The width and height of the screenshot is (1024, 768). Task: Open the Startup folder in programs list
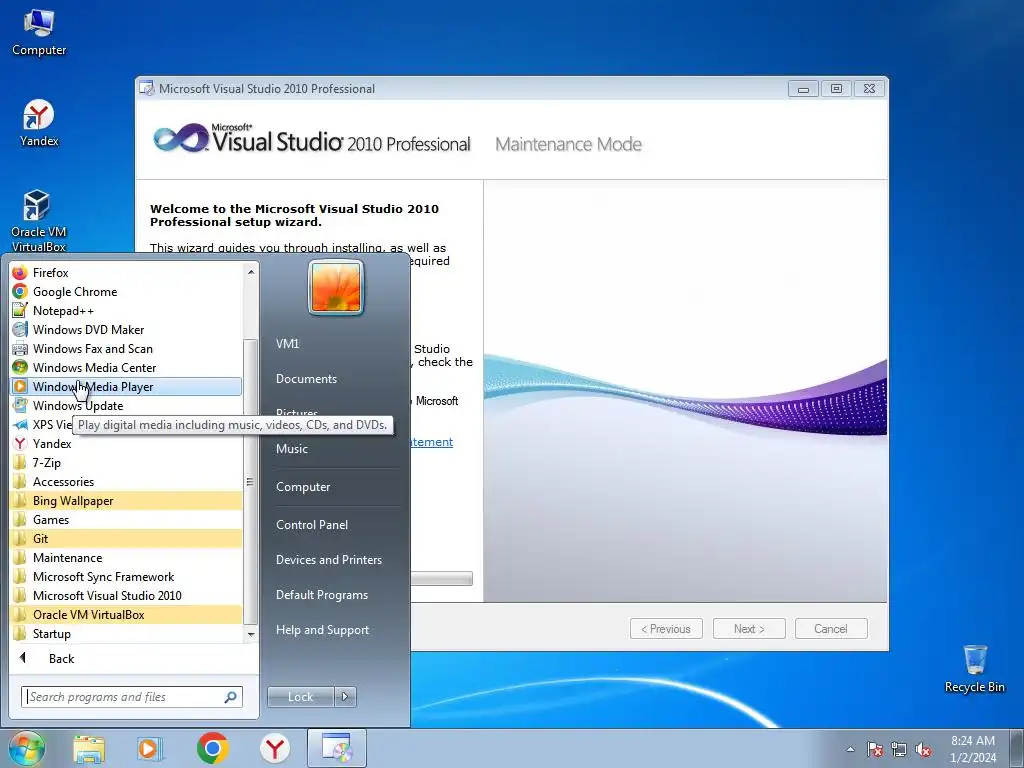click(126, 633)
